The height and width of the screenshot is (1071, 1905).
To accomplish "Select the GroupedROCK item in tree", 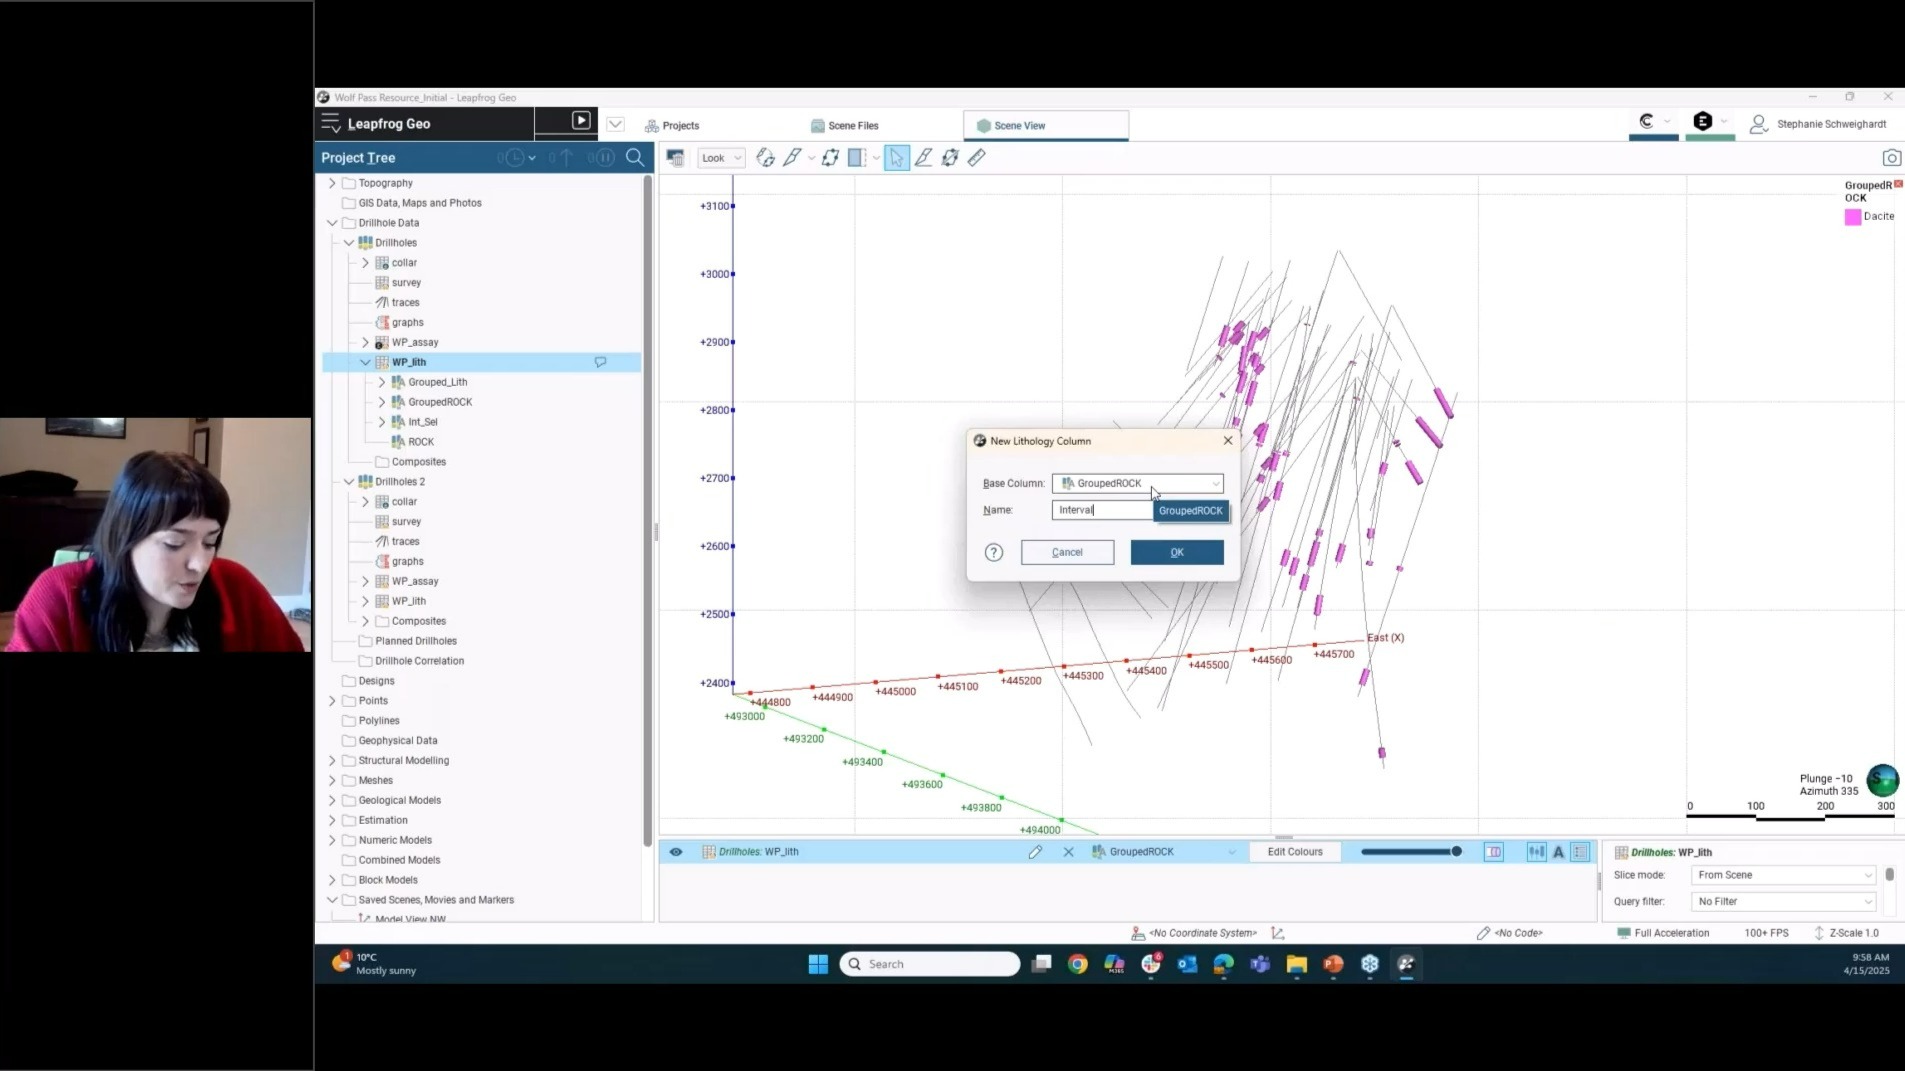I will (x=439, y=402).
